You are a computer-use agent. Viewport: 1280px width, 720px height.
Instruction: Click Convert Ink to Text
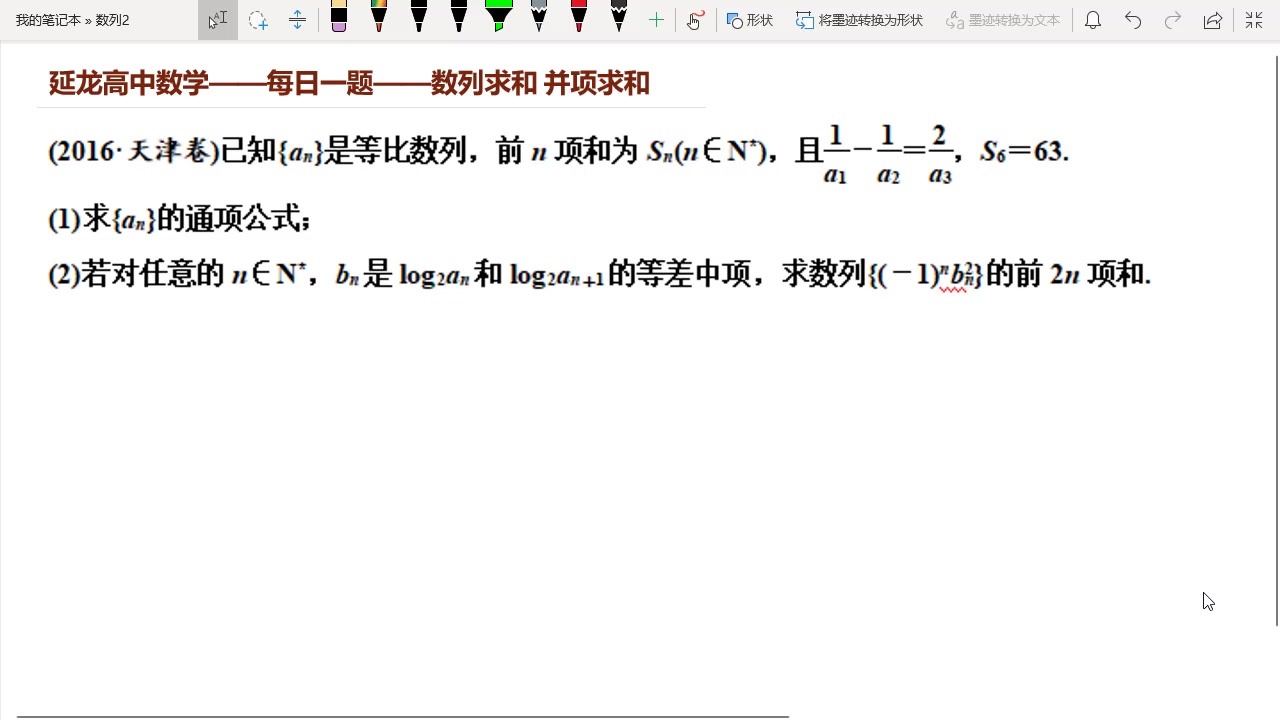click(1002, 20)
